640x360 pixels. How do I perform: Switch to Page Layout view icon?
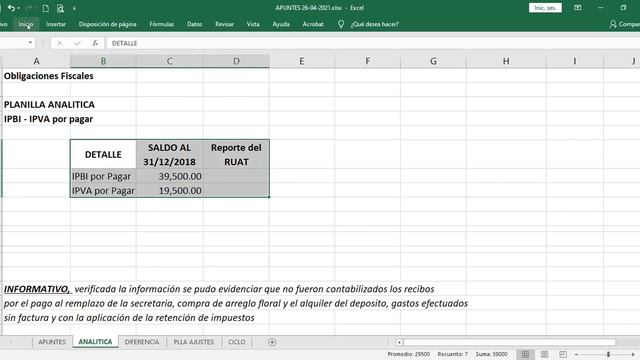pyautogui.click(x=544, y=354)
